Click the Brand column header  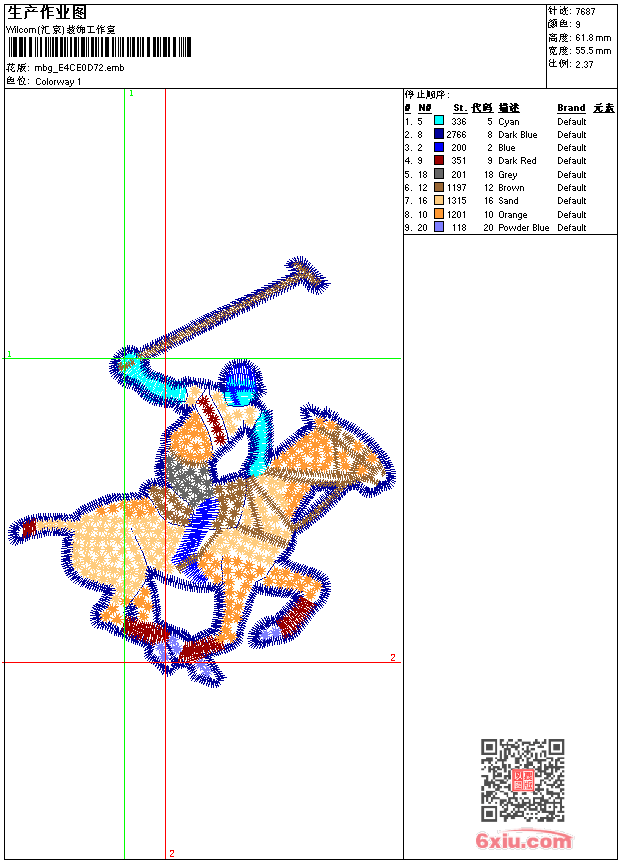pyautogui.click(x=571, y=108)
